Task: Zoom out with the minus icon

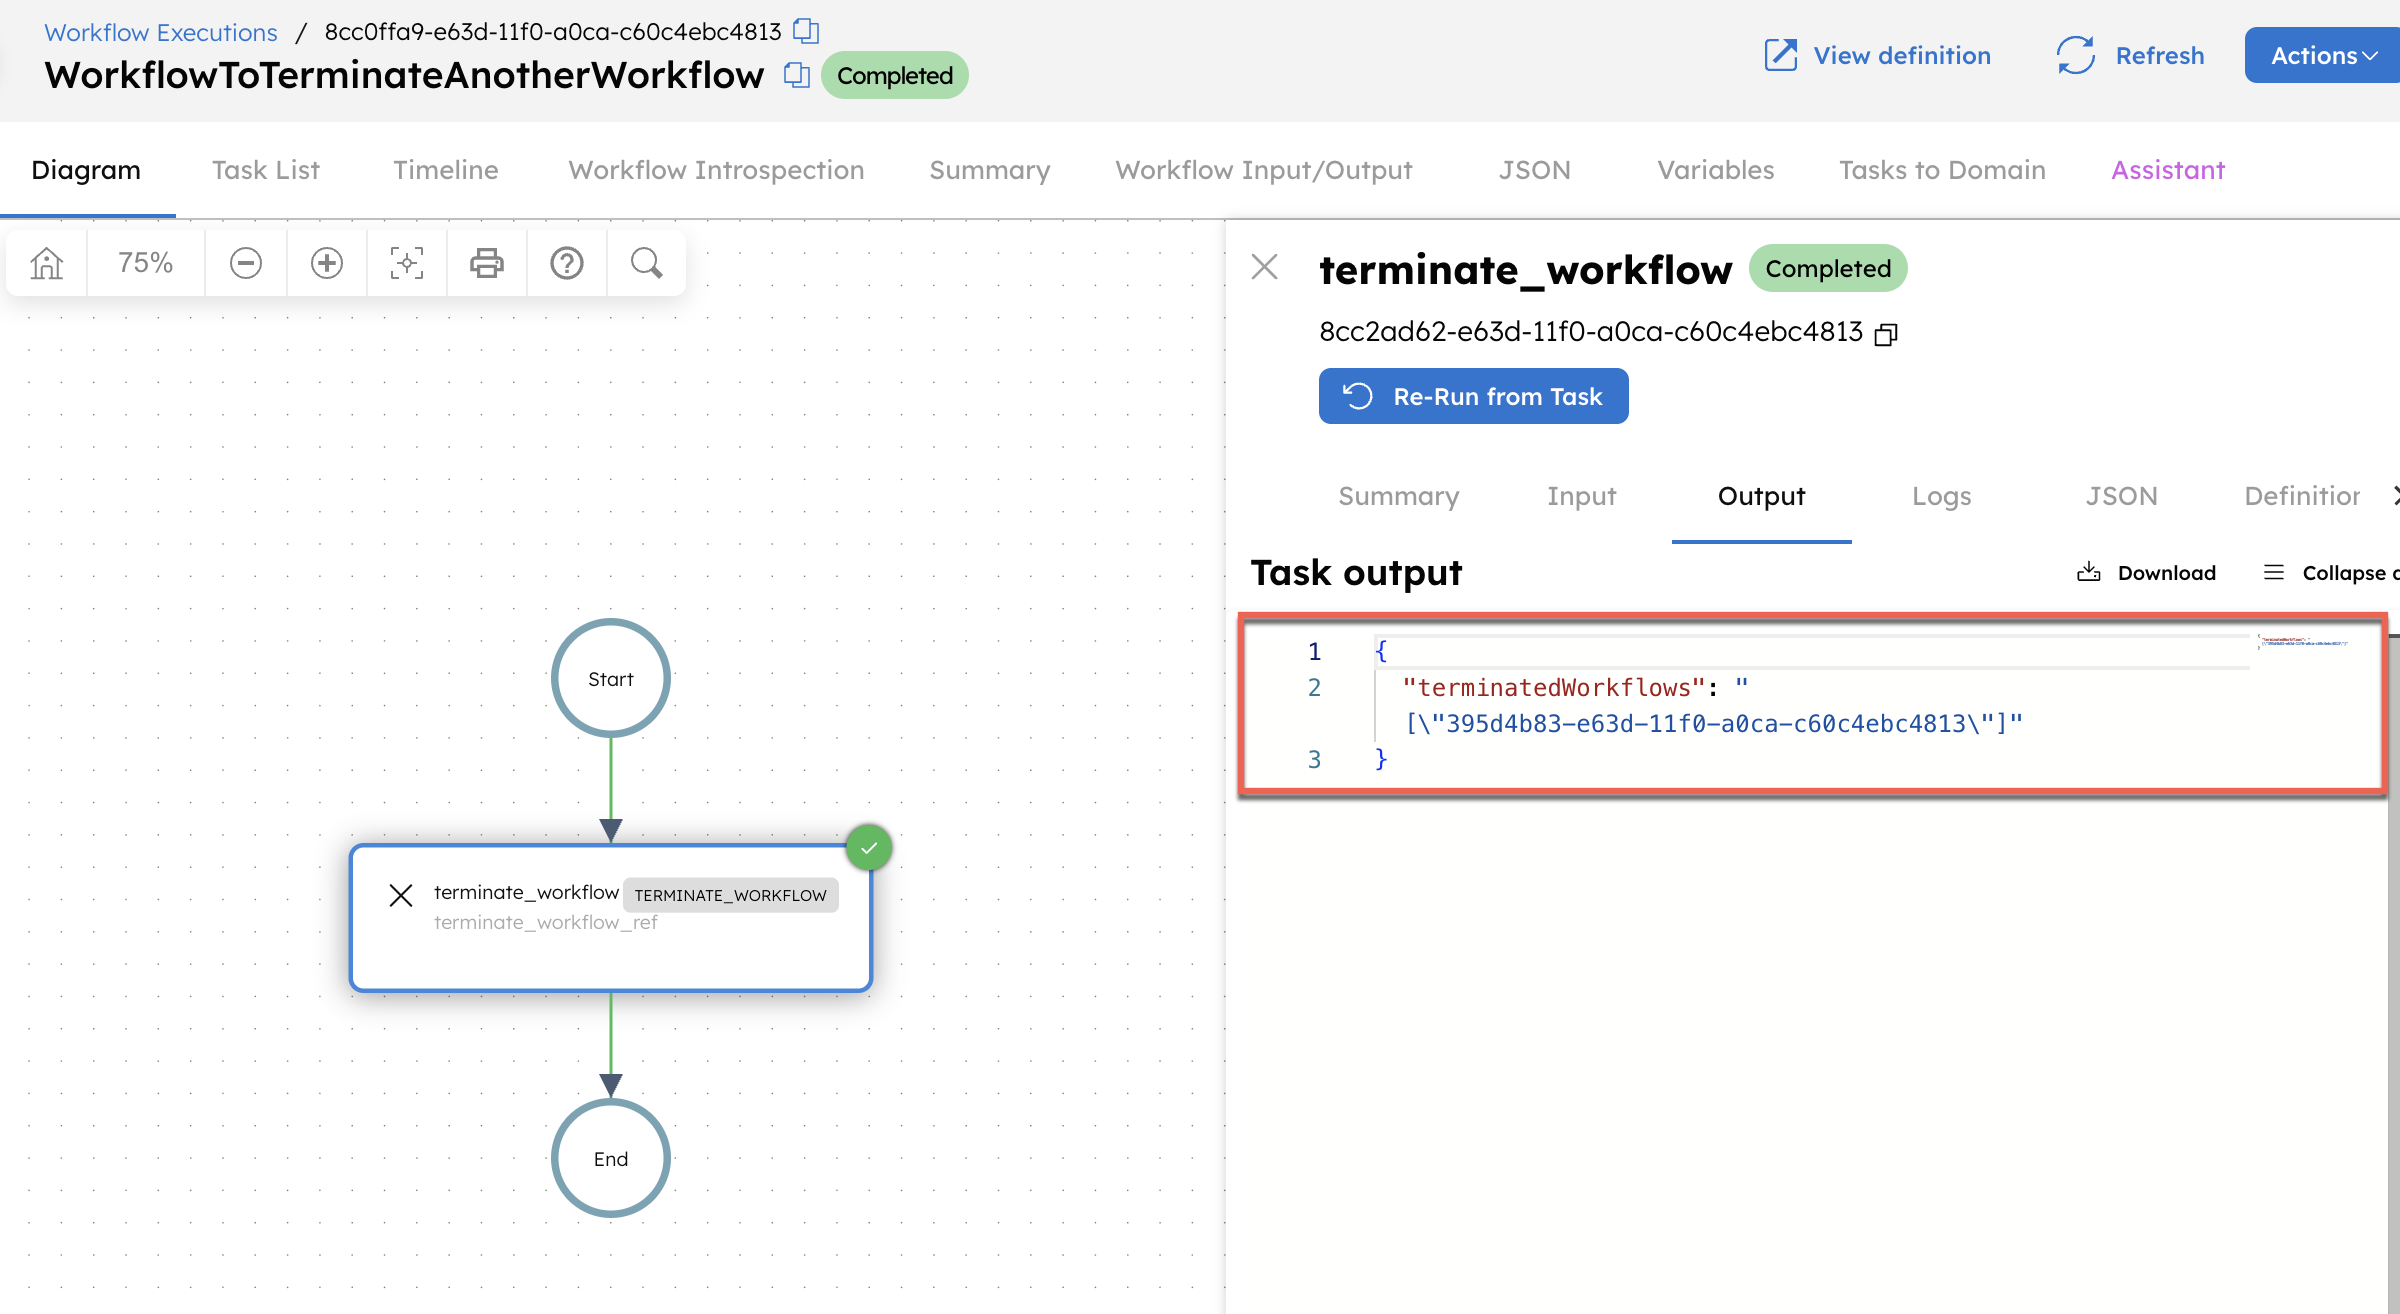Action: [246, 263]
